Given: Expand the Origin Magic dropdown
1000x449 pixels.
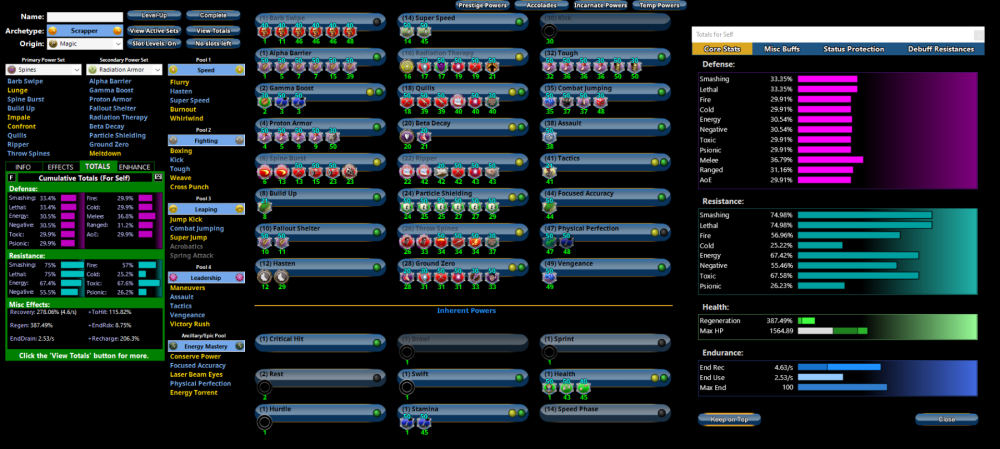Looking at the screenshot, I should tap(84, 44).
